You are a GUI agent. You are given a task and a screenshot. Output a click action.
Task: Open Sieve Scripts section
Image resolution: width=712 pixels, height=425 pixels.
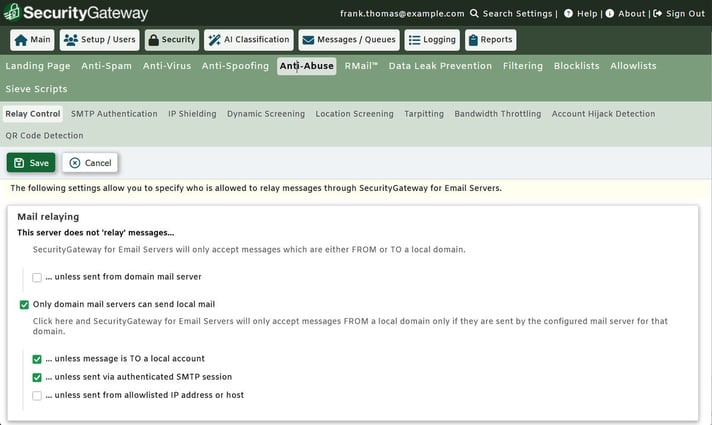[36, 89]
